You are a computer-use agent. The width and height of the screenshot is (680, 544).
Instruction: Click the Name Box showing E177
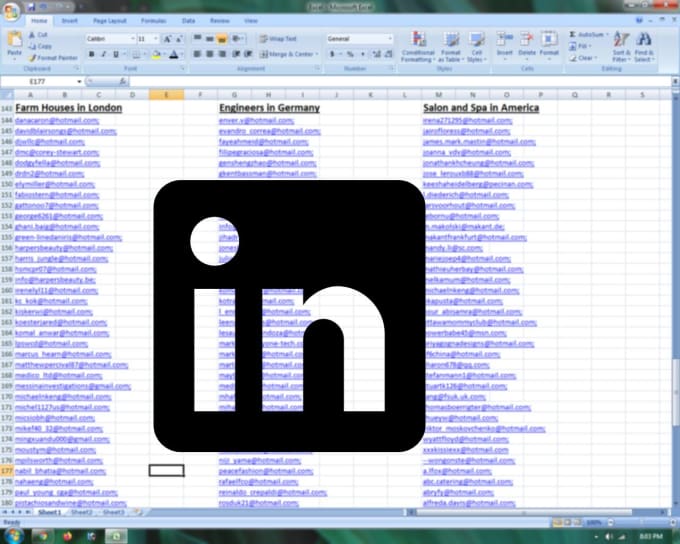coord(42,81)
